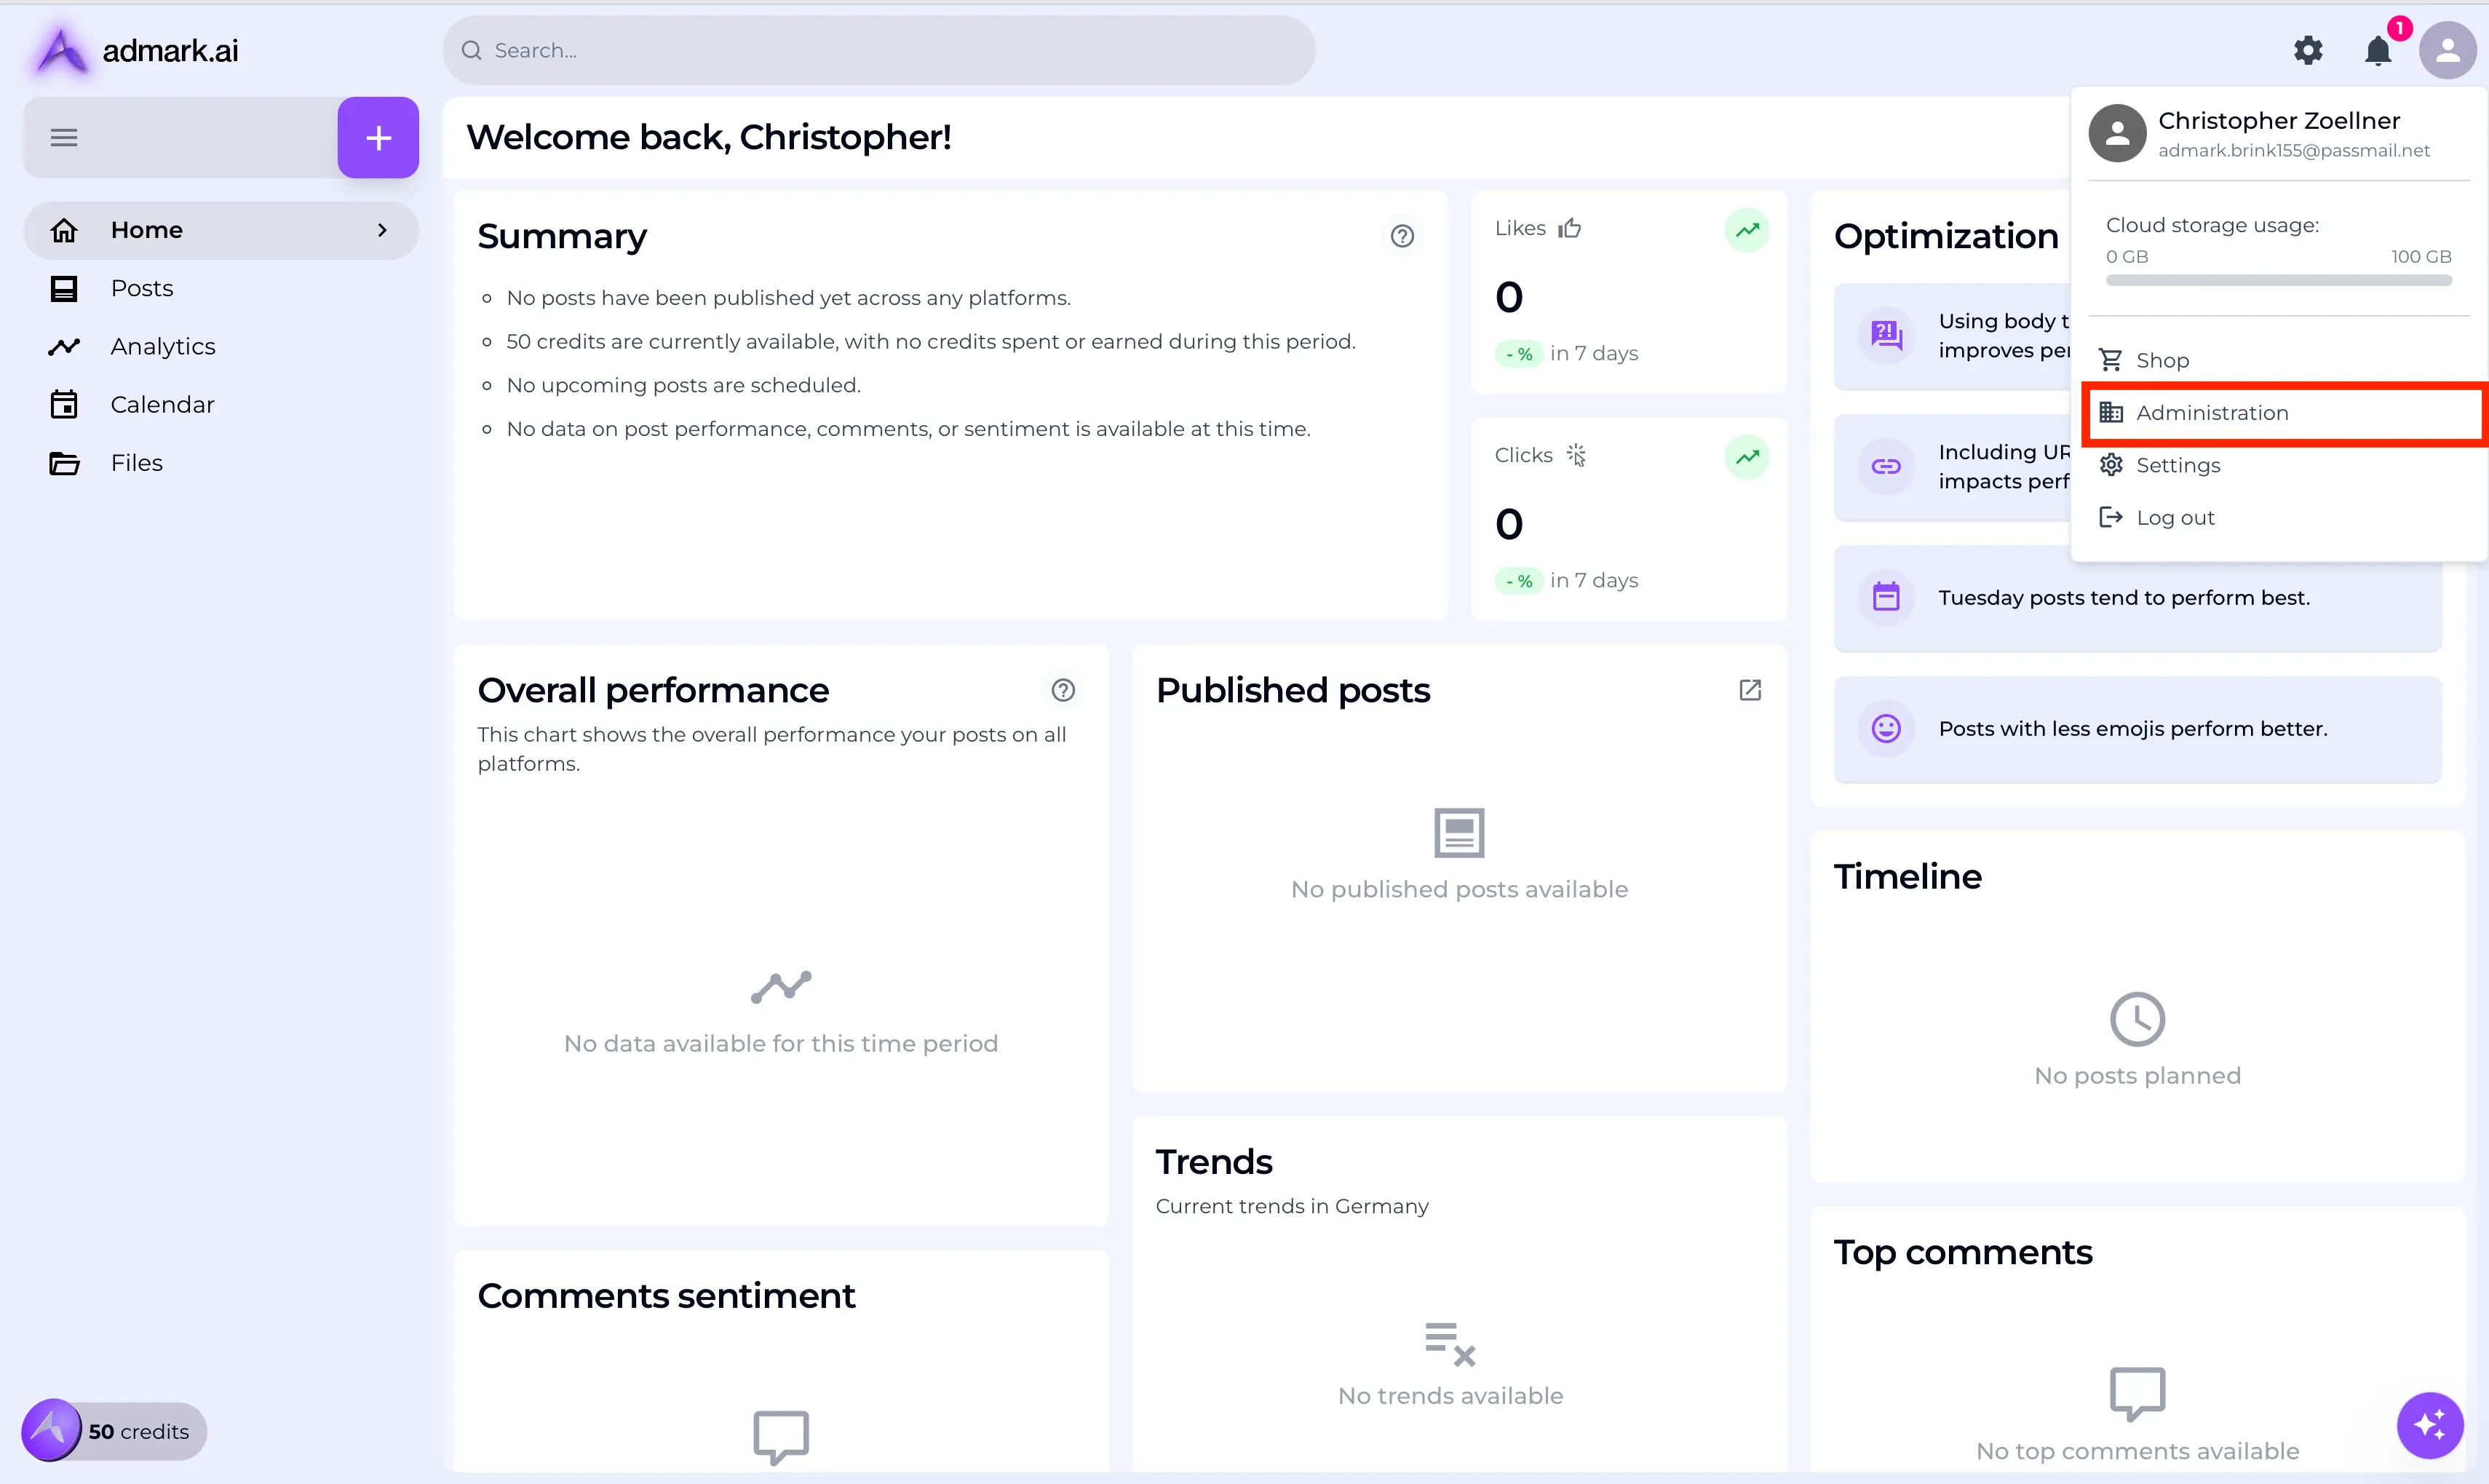Click the cloud storage usage bar
The width and height of the screenshot is (2489, 1484).
tap(2277, 281)
